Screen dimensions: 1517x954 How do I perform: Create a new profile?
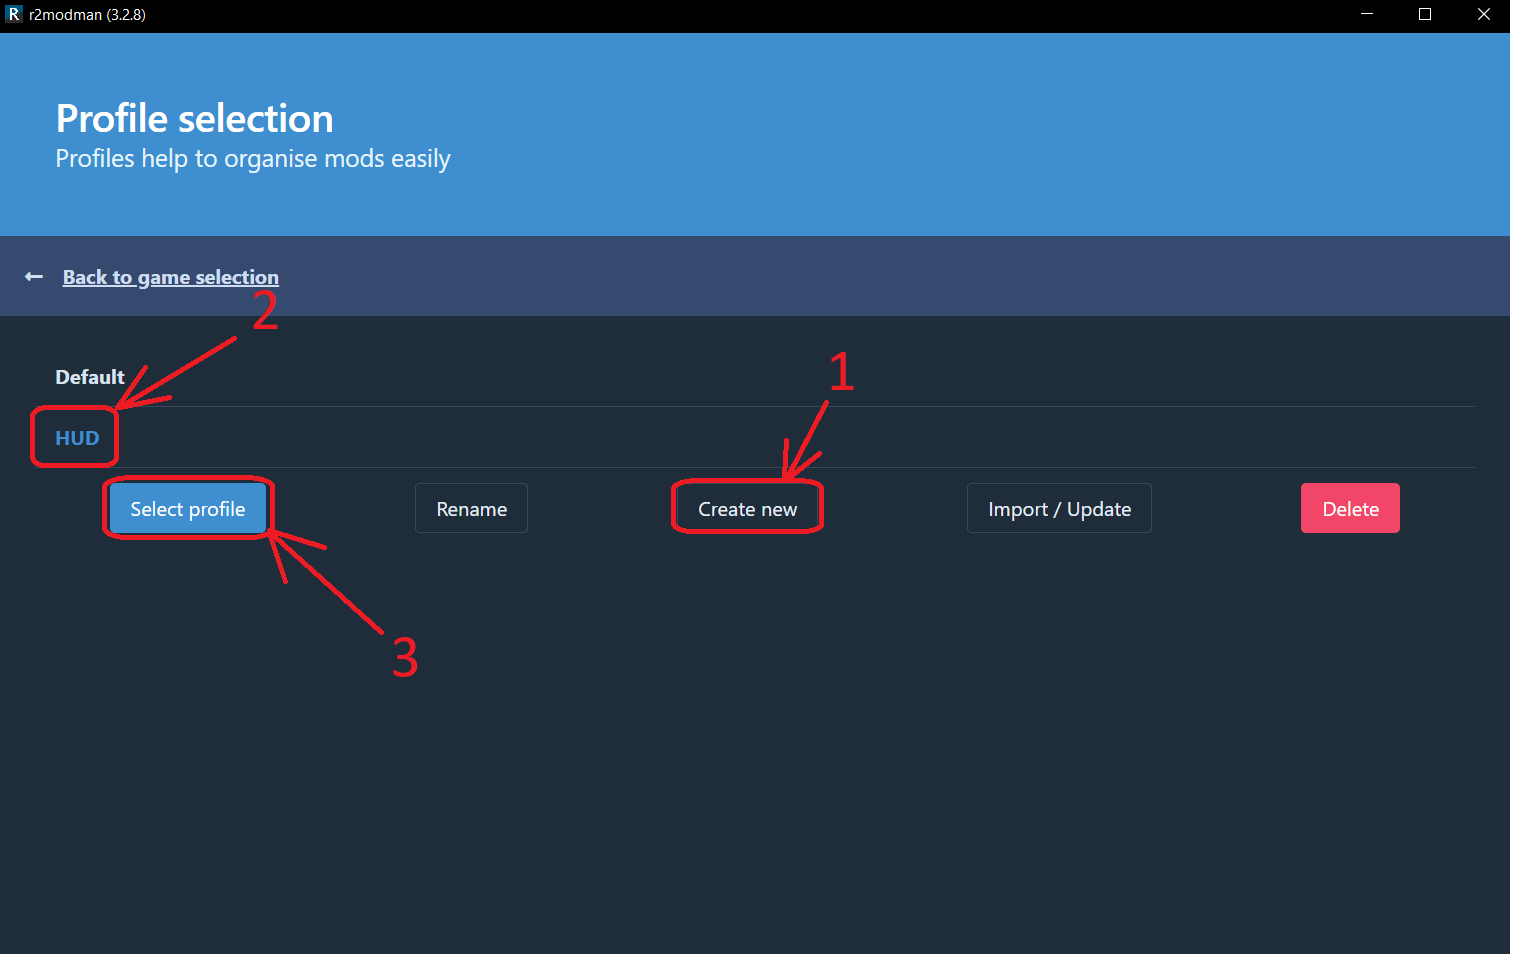pos(747,509)
